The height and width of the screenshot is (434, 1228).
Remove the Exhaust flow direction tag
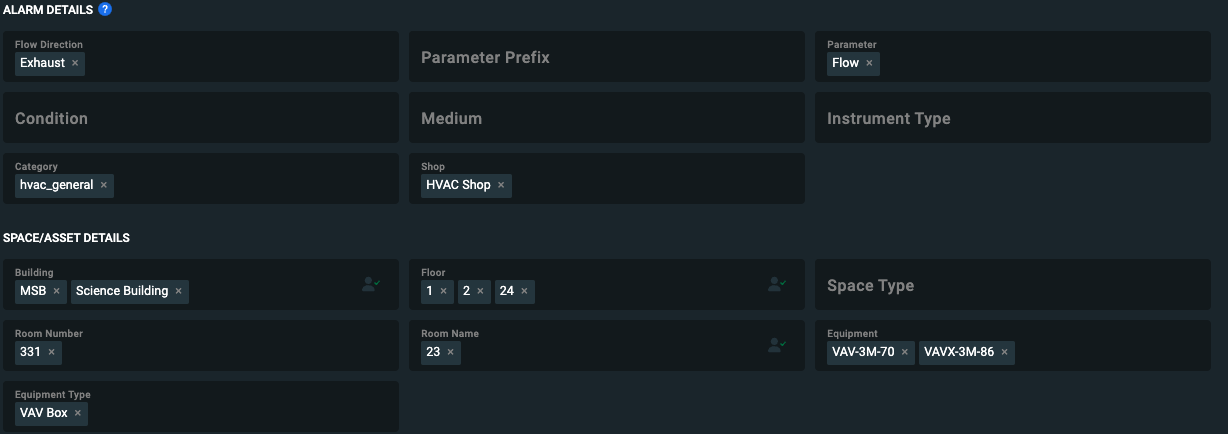tap(75, 63)
